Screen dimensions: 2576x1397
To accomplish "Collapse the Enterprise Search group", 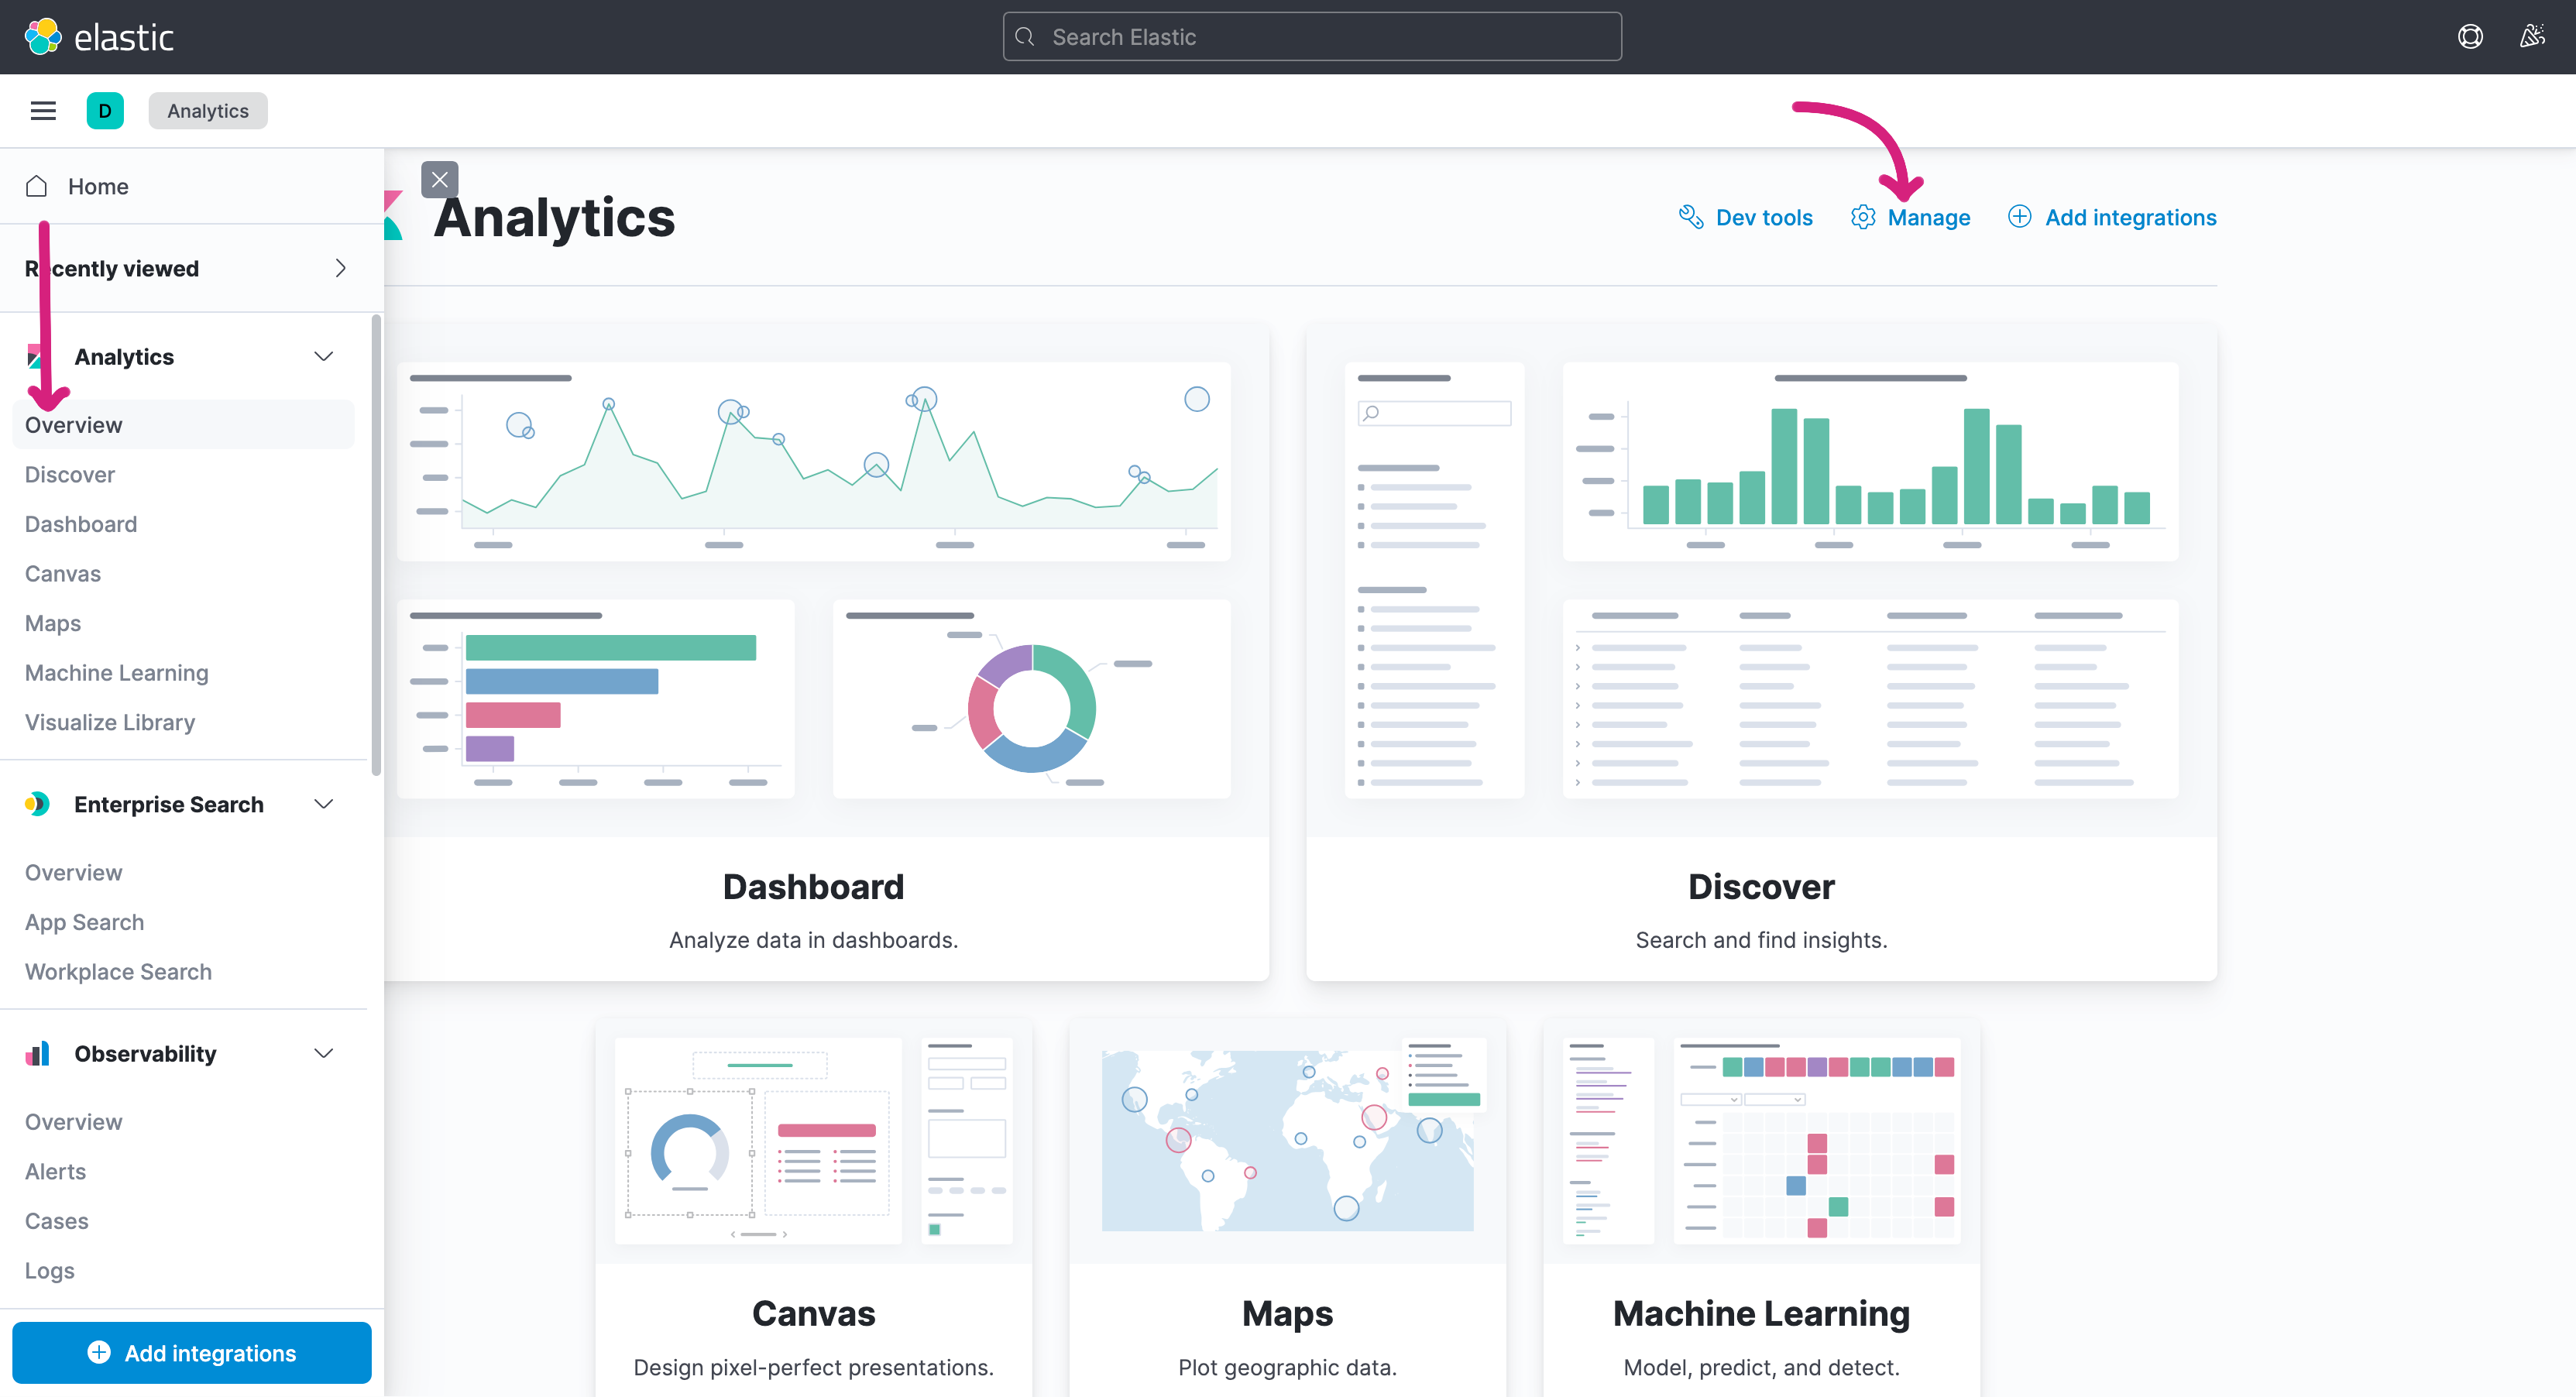I will click(323, 804).
